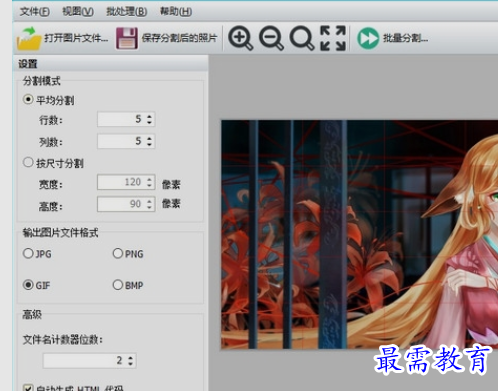This screenshot has width=498, height=391.
Task: Select the 按尺寸分割 radio button
Action: coord(28,162)
